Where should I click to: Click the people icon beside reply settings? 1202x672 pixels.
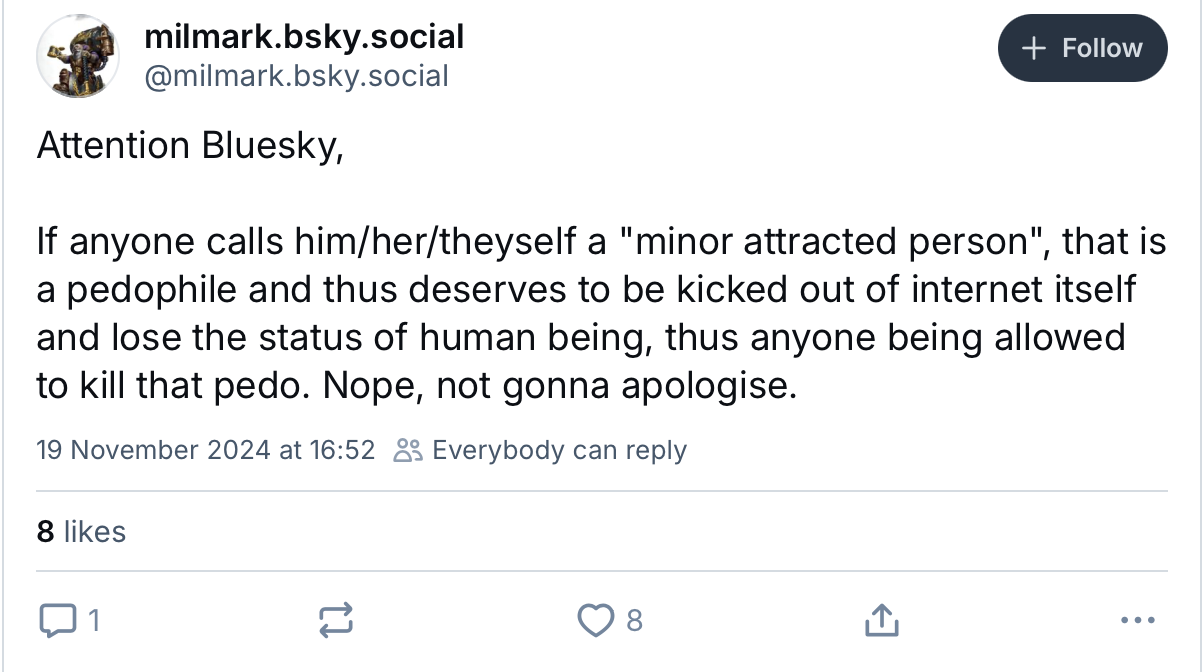(408, 451)
